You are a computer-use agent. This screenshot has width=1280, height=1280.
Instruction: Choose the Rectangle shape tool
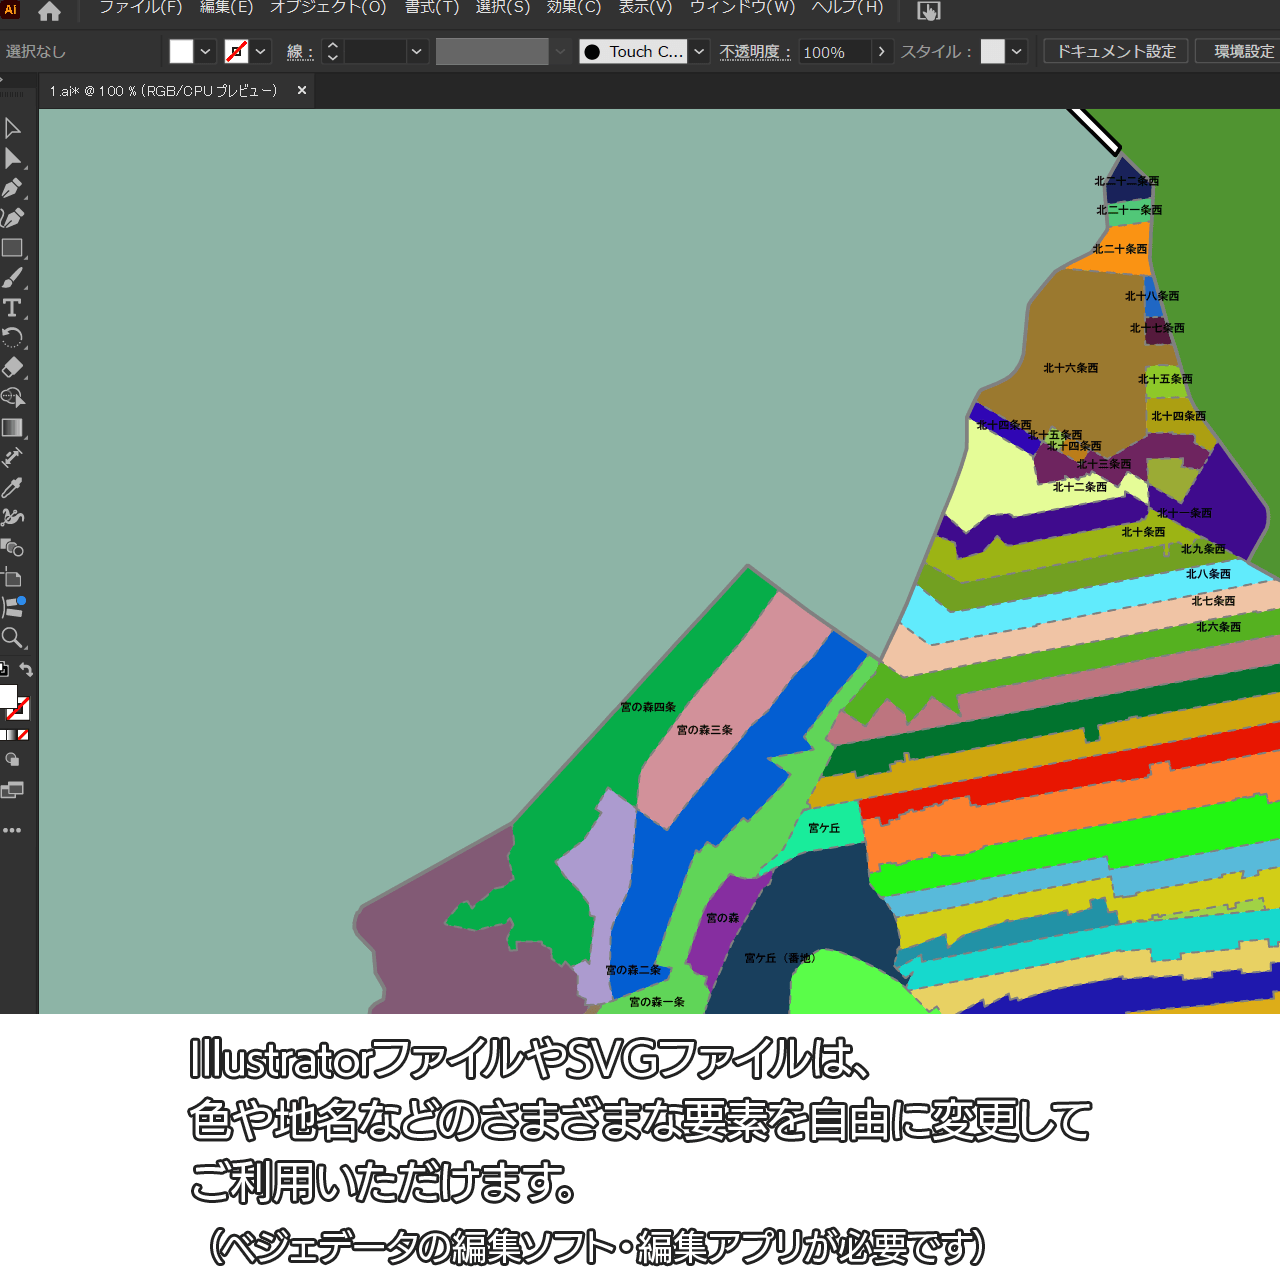(12, 248)
